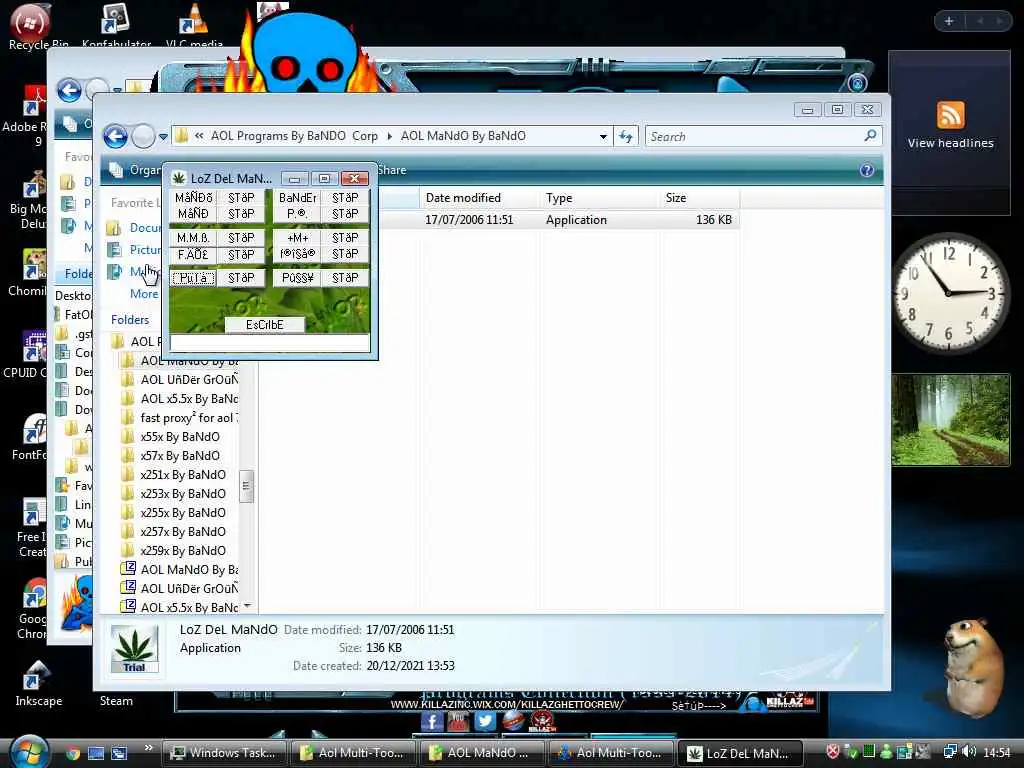The height and width of the screenshot is (768, 1024).
Task: Open the Windows Start orb
Action: pyautogui.click(x=27, y=752)
